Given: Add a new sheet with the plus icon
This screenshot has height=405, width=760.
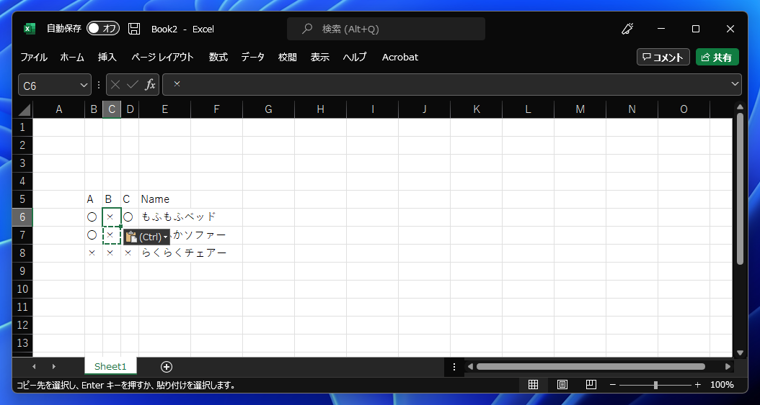Looking at the screenshot, I should [x=166, y=367].
